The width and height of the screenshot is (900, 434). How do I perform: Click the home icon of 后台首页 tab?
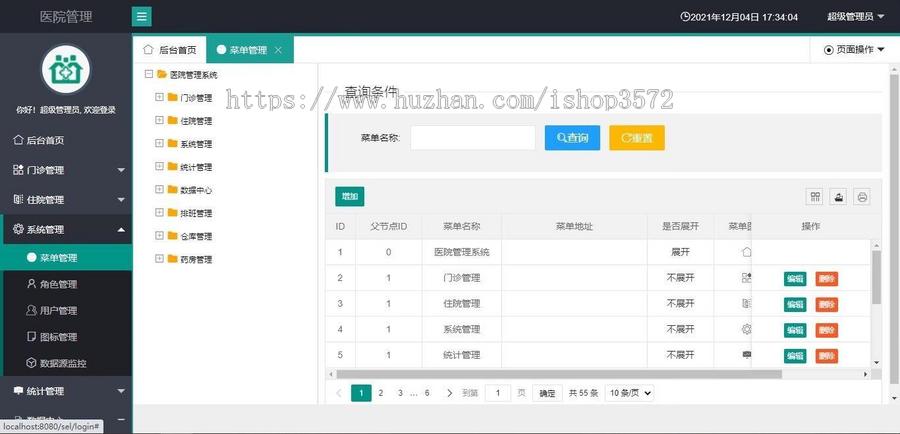148,49
